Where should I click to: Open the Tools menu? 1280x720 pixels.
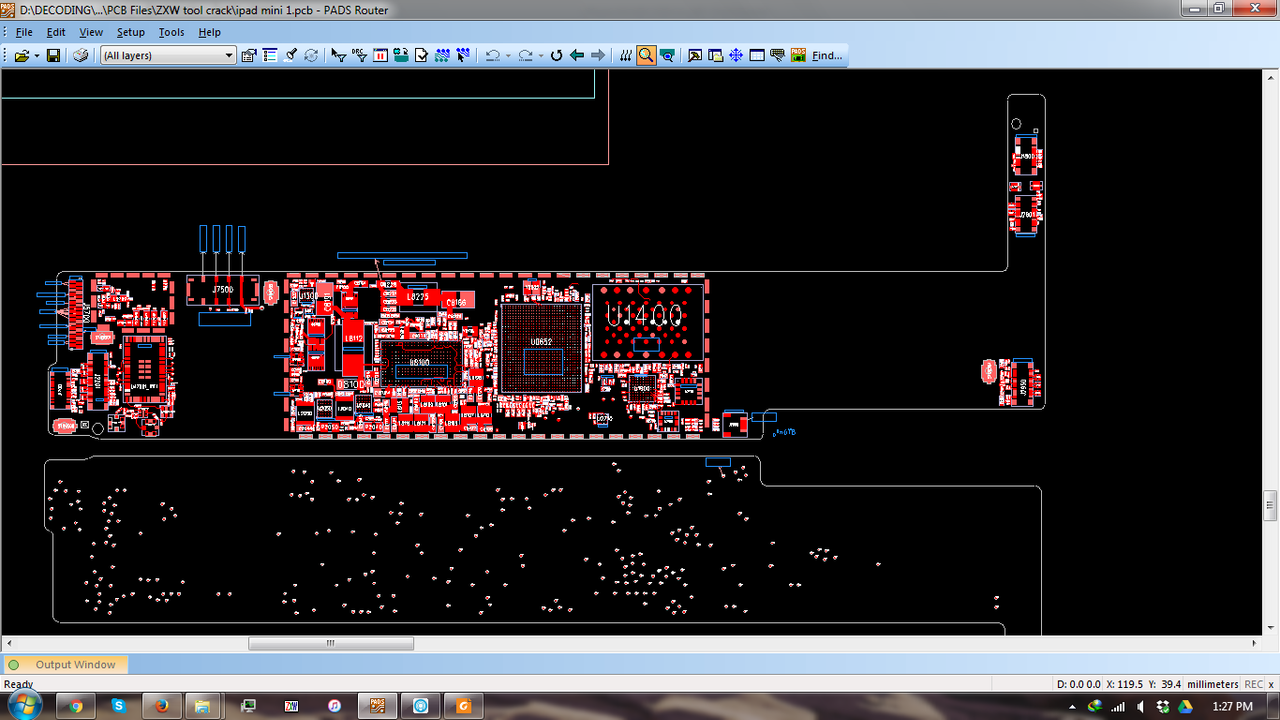(x=172, y=32)
